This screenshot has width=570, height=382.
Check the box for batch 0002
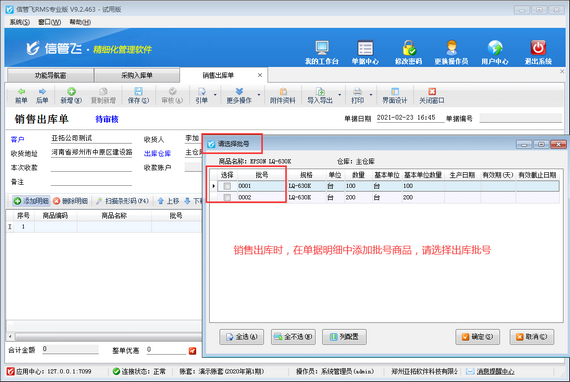click(x=227, y=197)
